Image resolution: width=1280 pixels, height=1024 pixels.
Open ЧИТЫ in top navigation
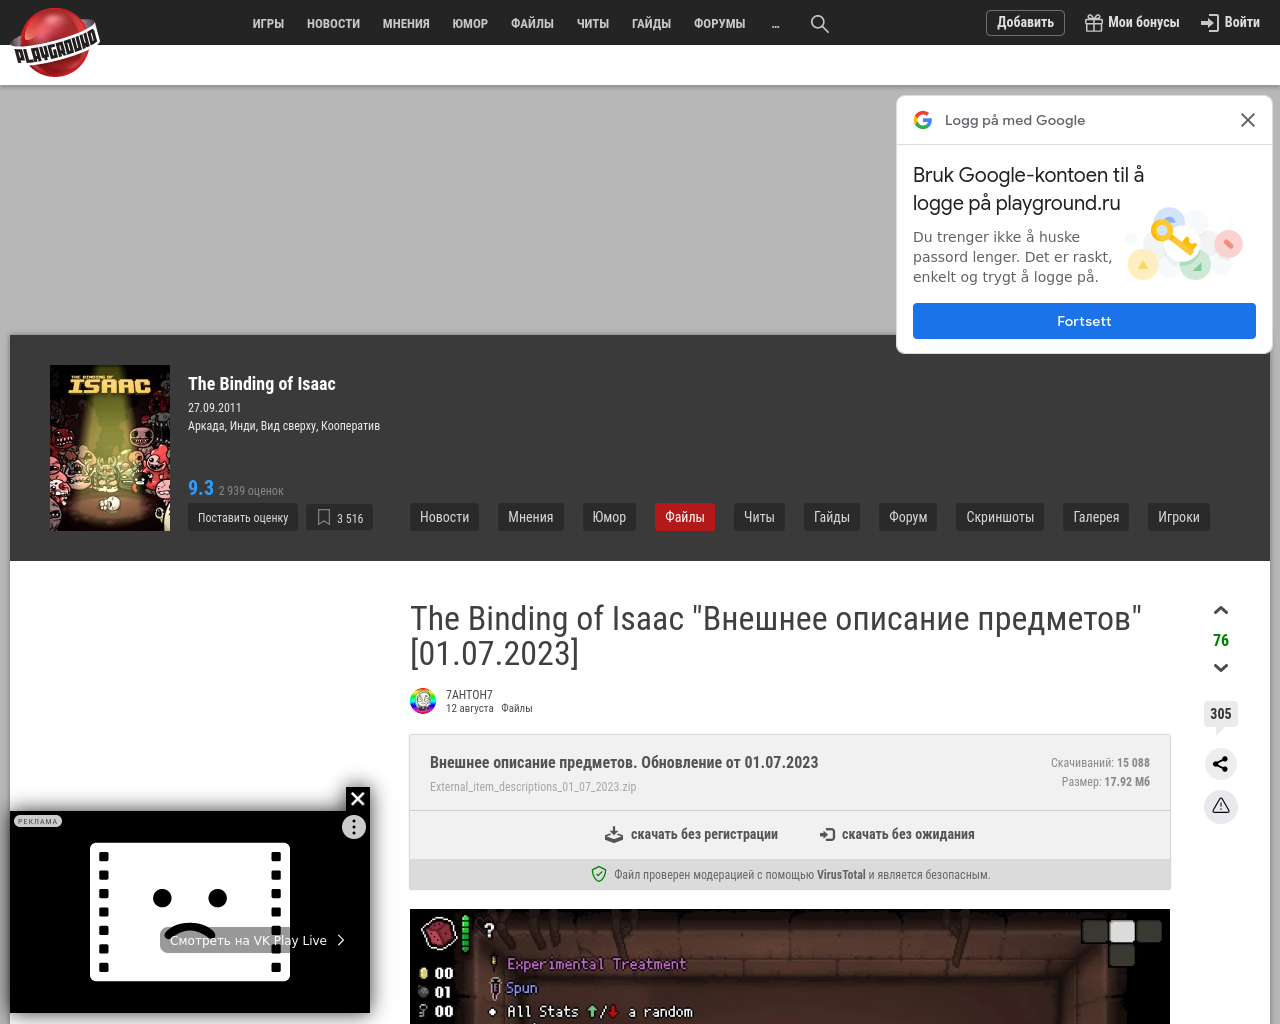pyautogui.click(x=593, y=23)
